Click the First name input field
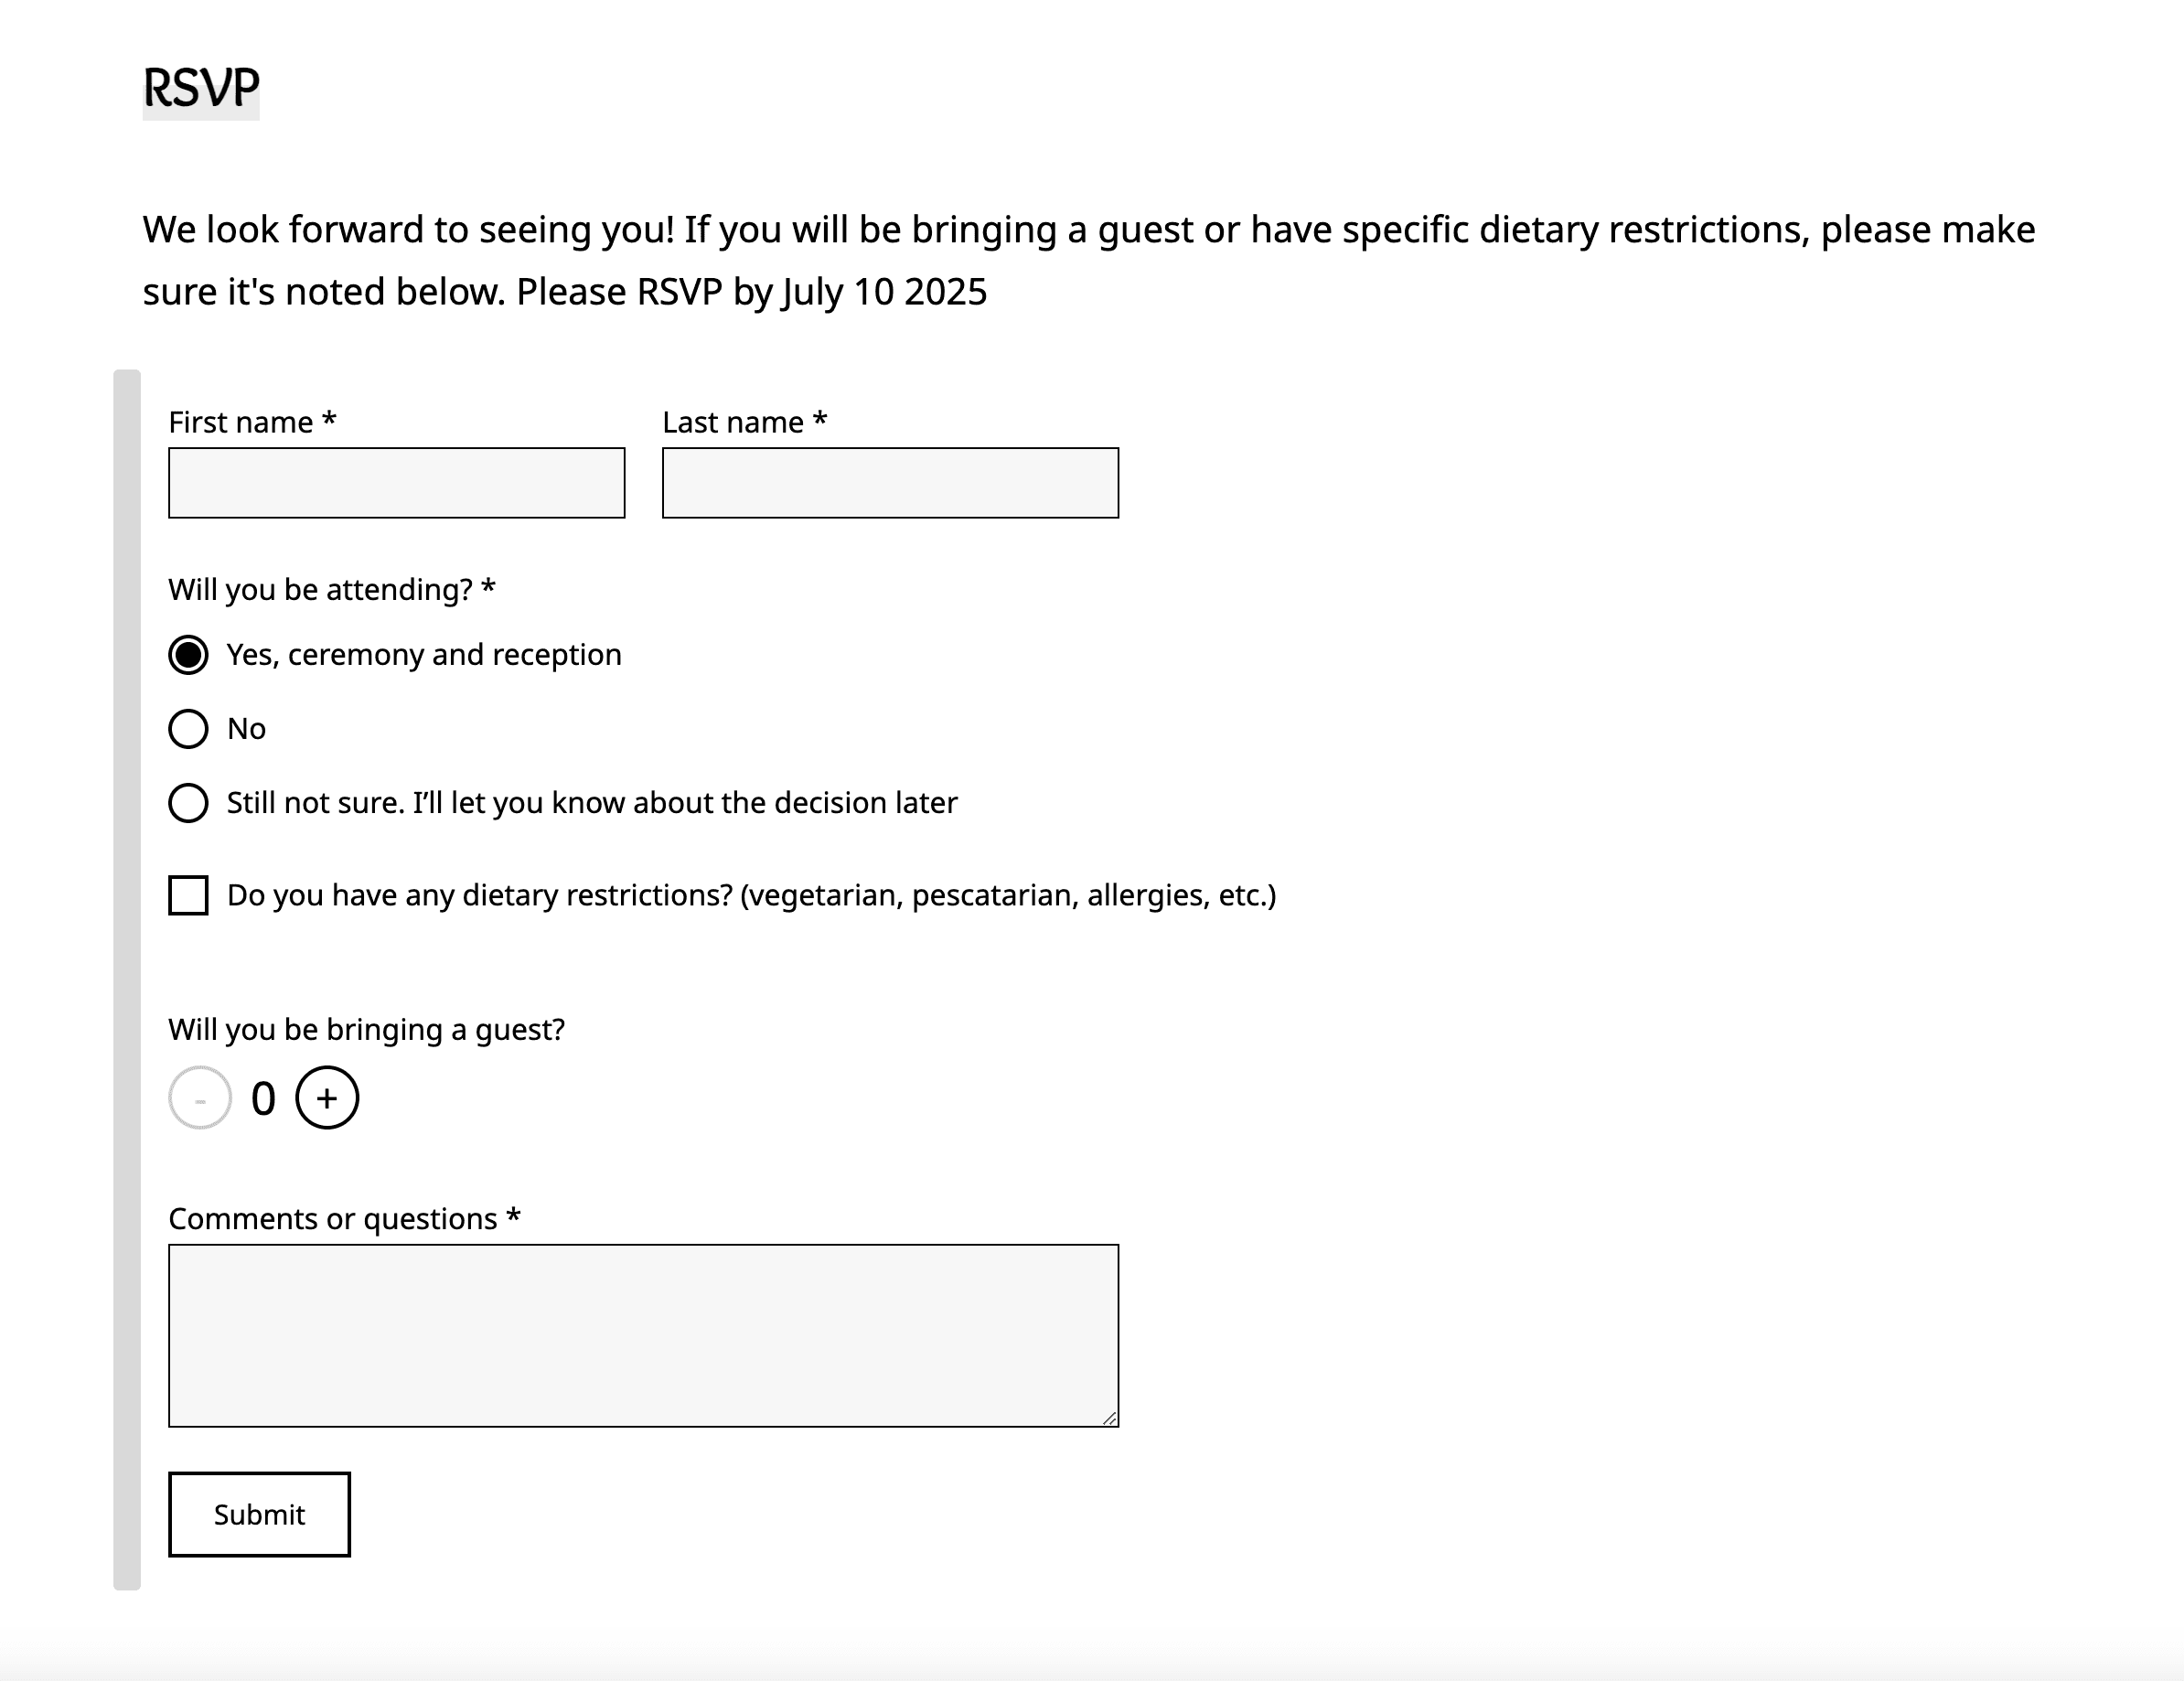Viewport: 2184px width, 1681px height. [x=396, y=483]
